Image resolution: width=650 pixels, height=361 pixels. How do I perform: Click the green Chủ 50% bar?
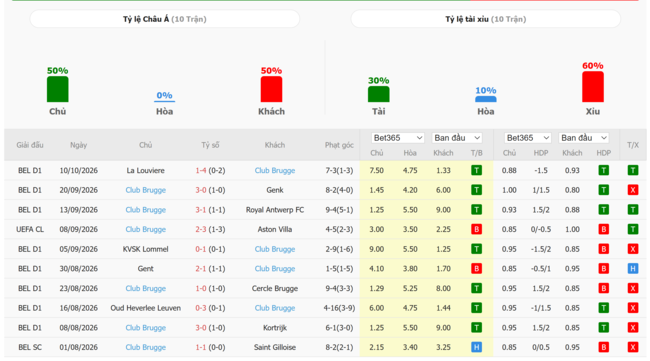[x=58, y=89]
